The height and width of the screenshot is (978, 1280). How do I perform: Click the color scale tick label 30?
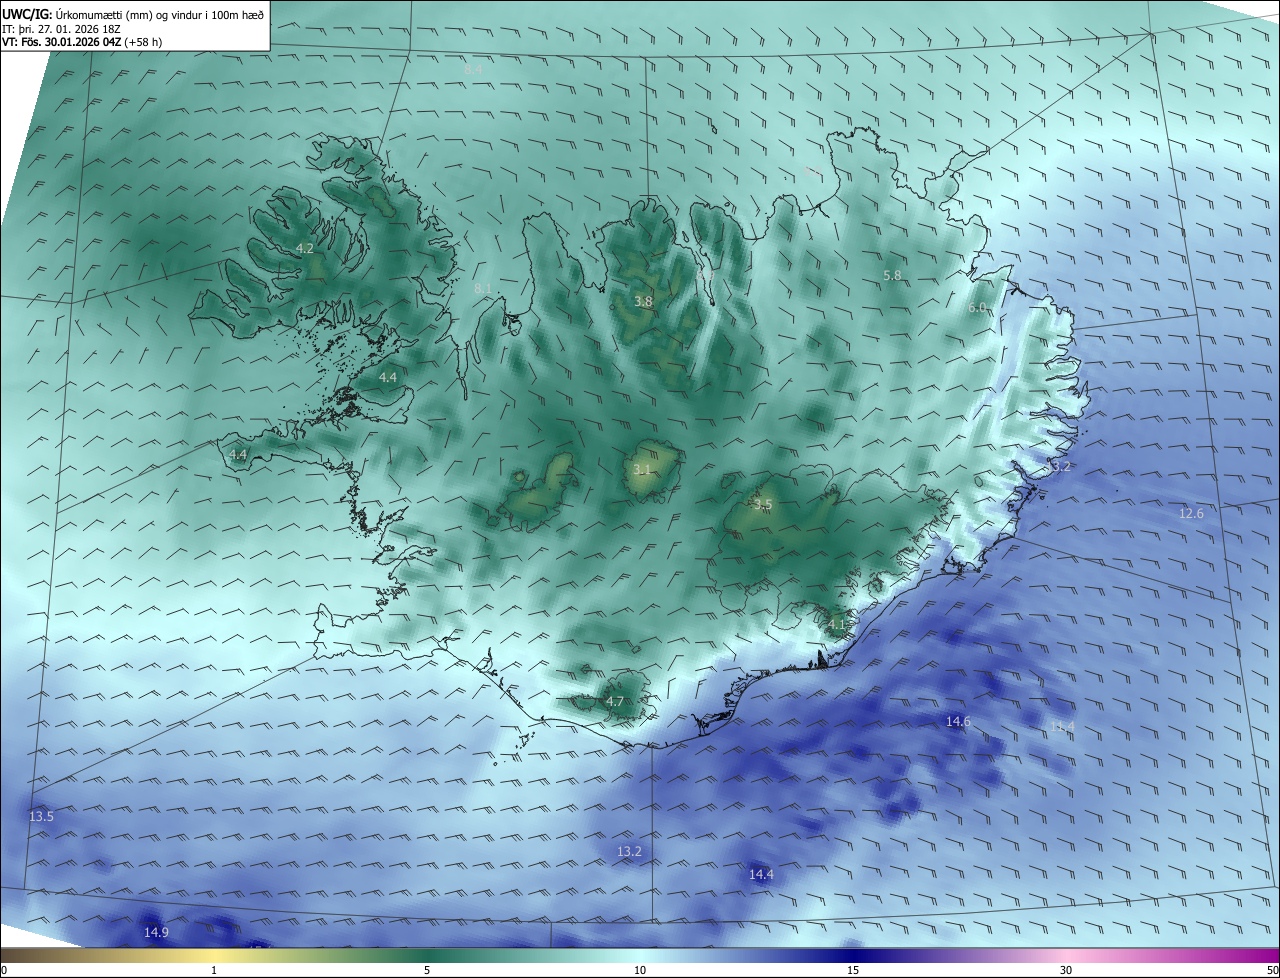(1066, 970)
